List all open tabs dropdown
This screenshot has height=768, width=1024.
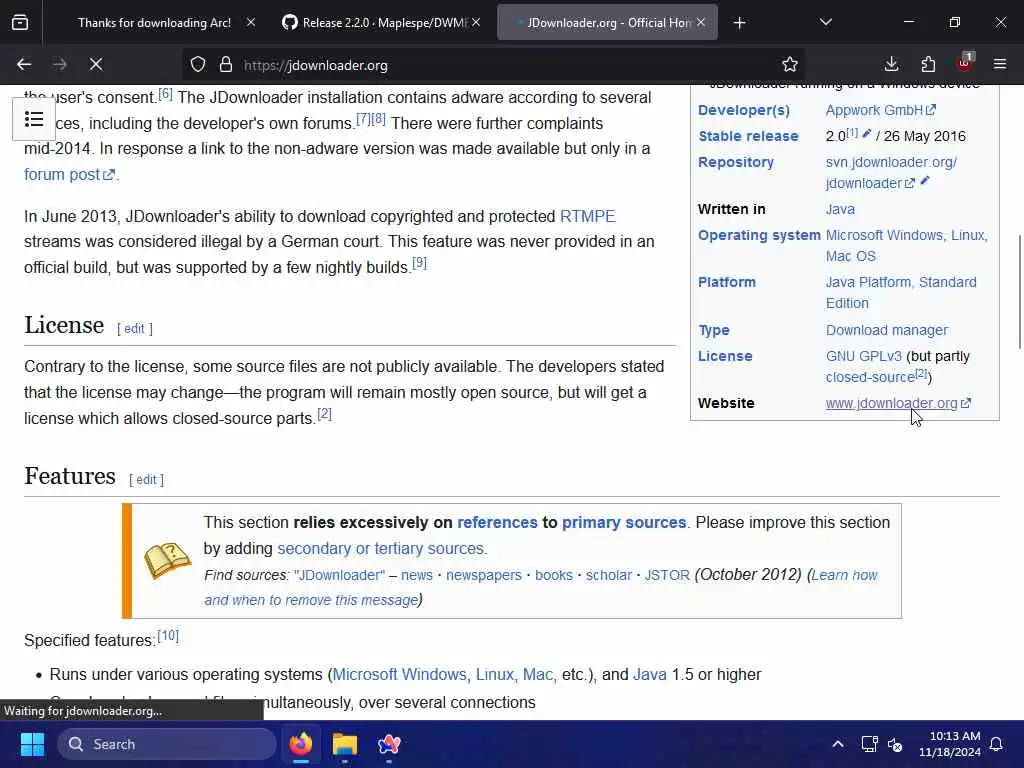pos(826,23)
